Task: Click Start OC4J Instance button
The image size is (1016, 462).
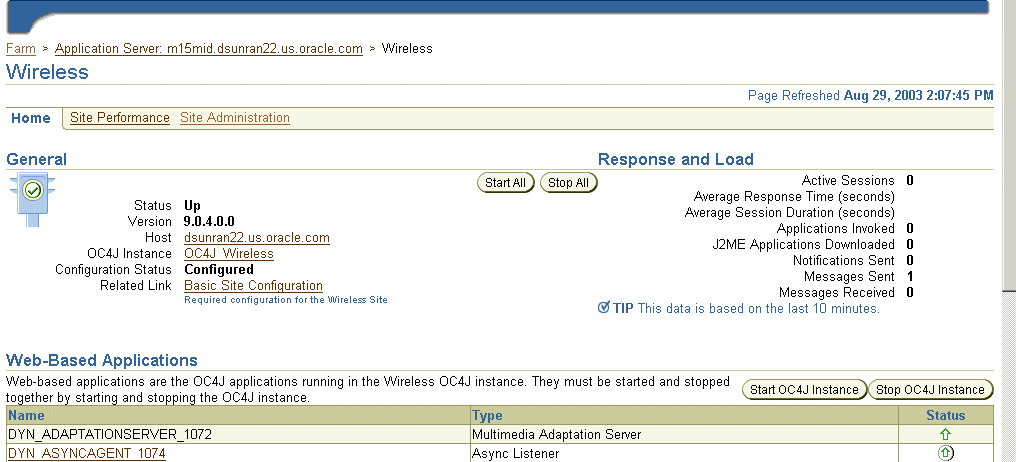Action: 804,389
